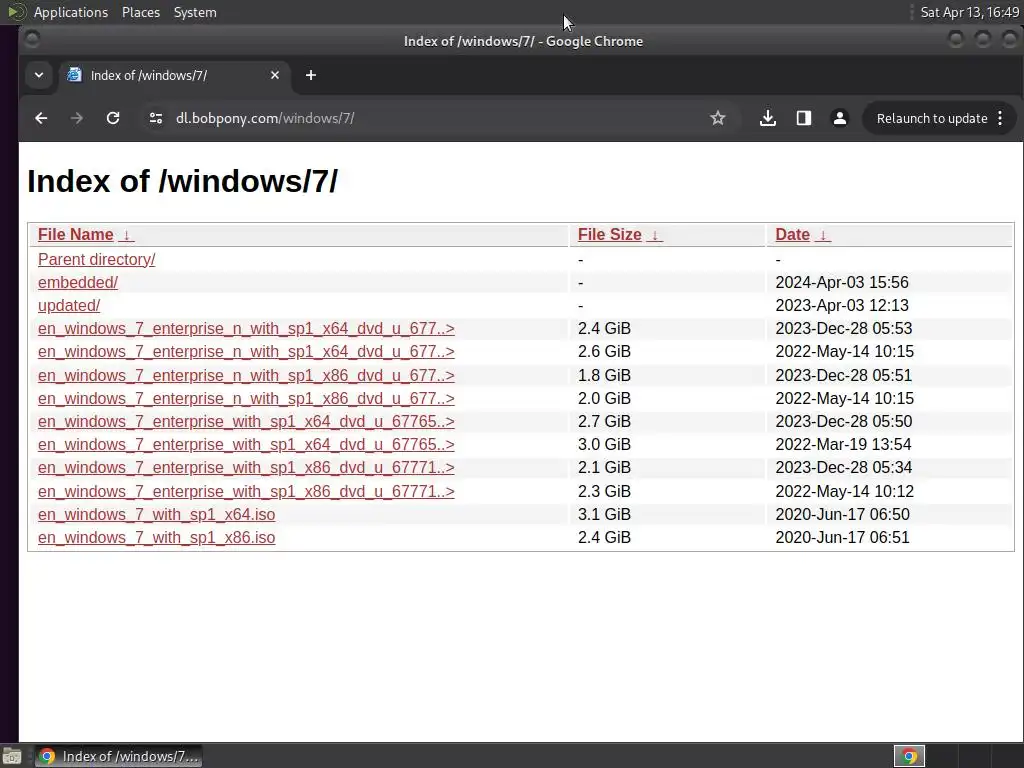Download enterprise_n x86 file sized 2.0 GiB
The image size is (1024, 768).
[x=246, y=398]
